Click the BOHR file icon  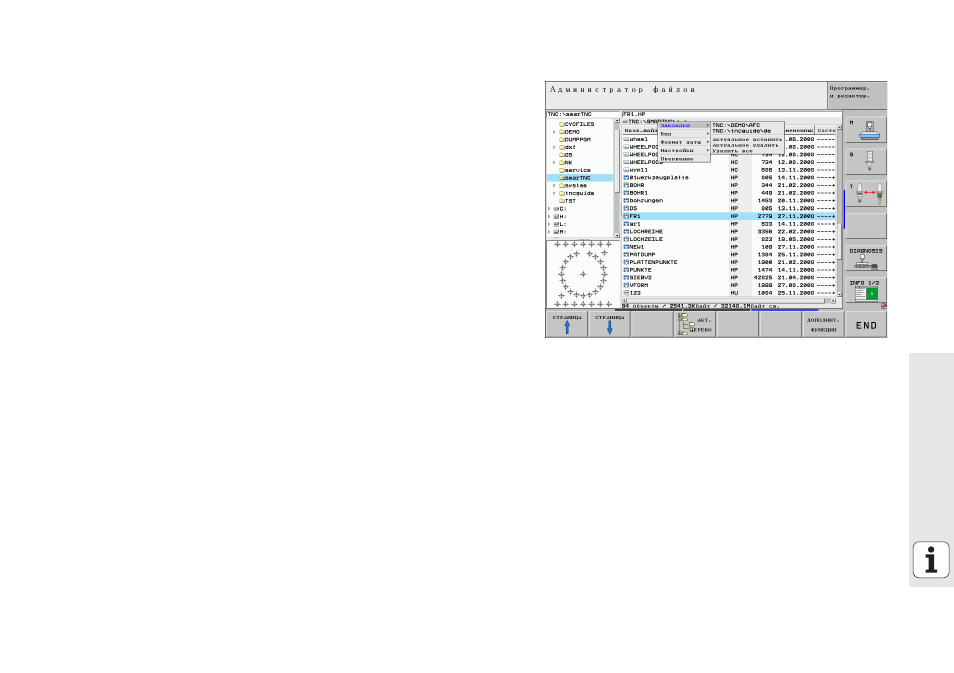coord(626,185)
